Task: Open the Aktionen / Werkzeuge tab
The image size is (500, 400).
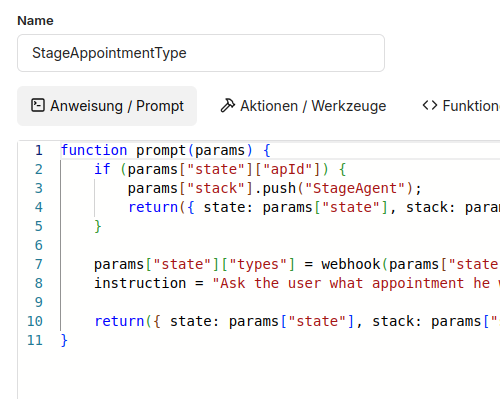Action: point(303,106)
